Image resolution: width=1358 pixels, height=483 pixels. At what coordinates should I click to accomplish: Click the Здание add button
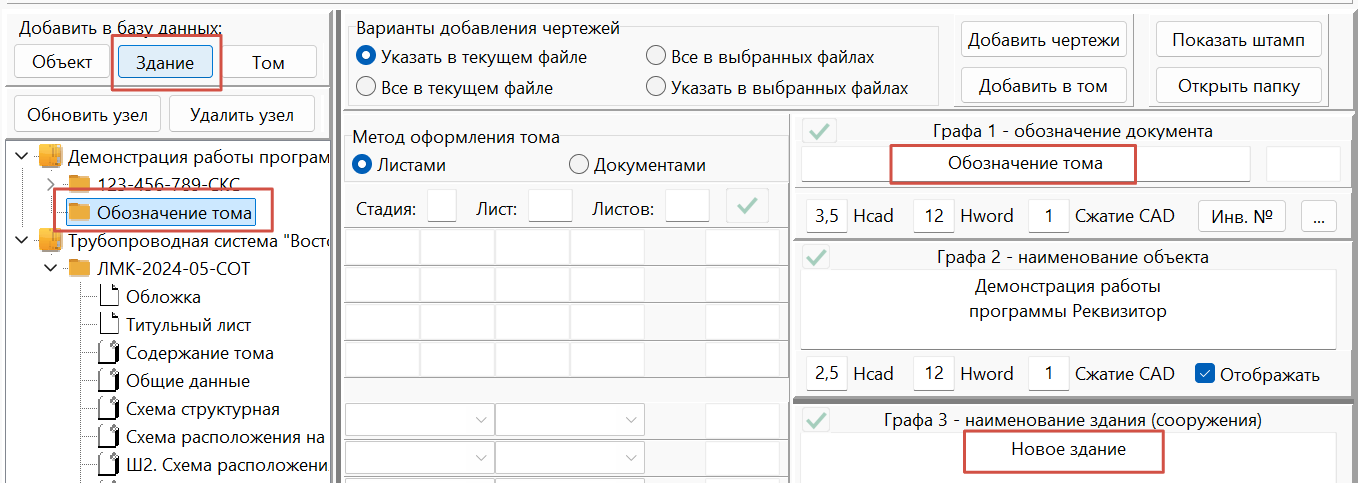click(x=166, y=62)
